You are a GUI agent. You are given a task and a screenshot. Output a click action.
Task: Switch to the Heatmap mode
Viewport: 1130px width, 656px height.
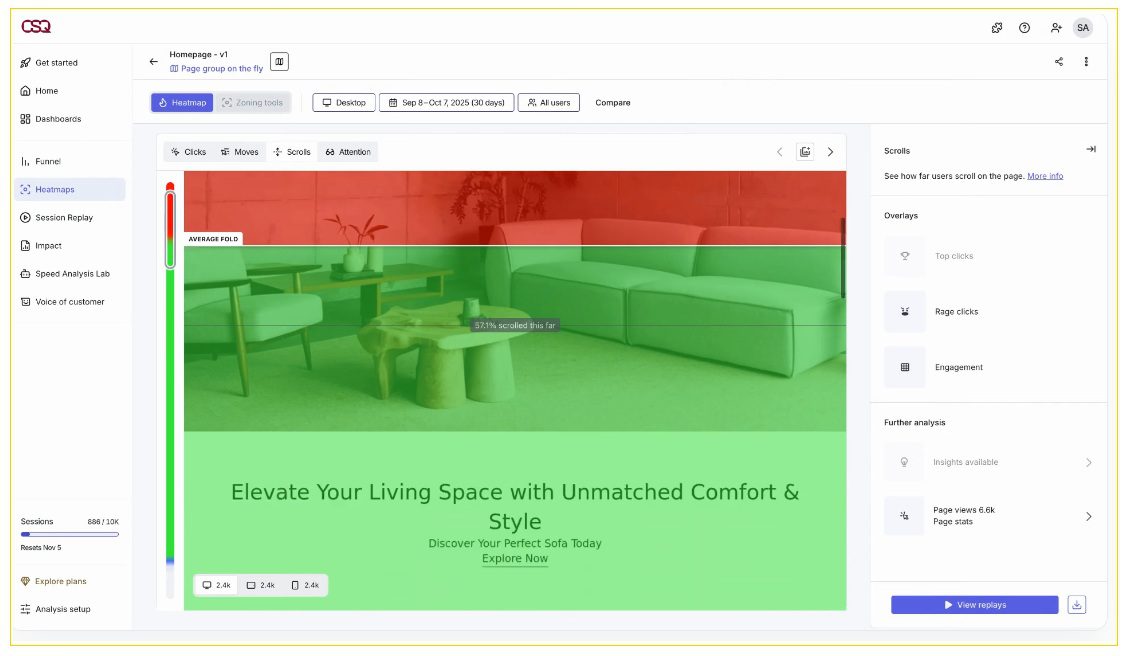[x=181, y=103]
